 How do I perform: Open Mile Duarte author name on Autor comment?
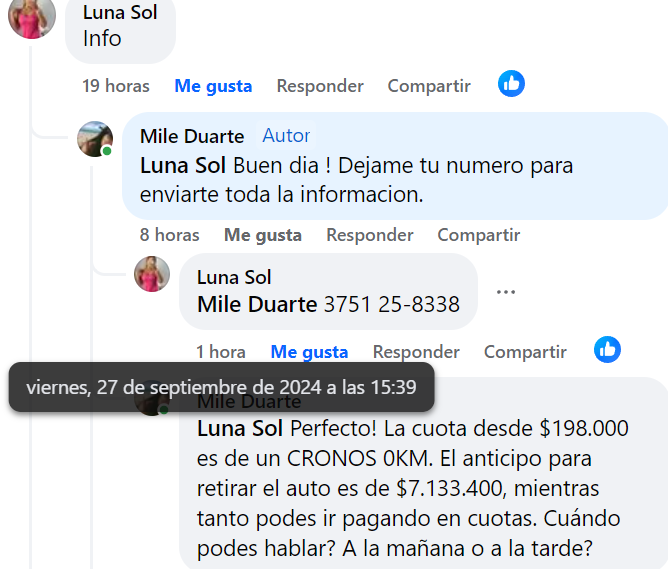coord(192,137)
